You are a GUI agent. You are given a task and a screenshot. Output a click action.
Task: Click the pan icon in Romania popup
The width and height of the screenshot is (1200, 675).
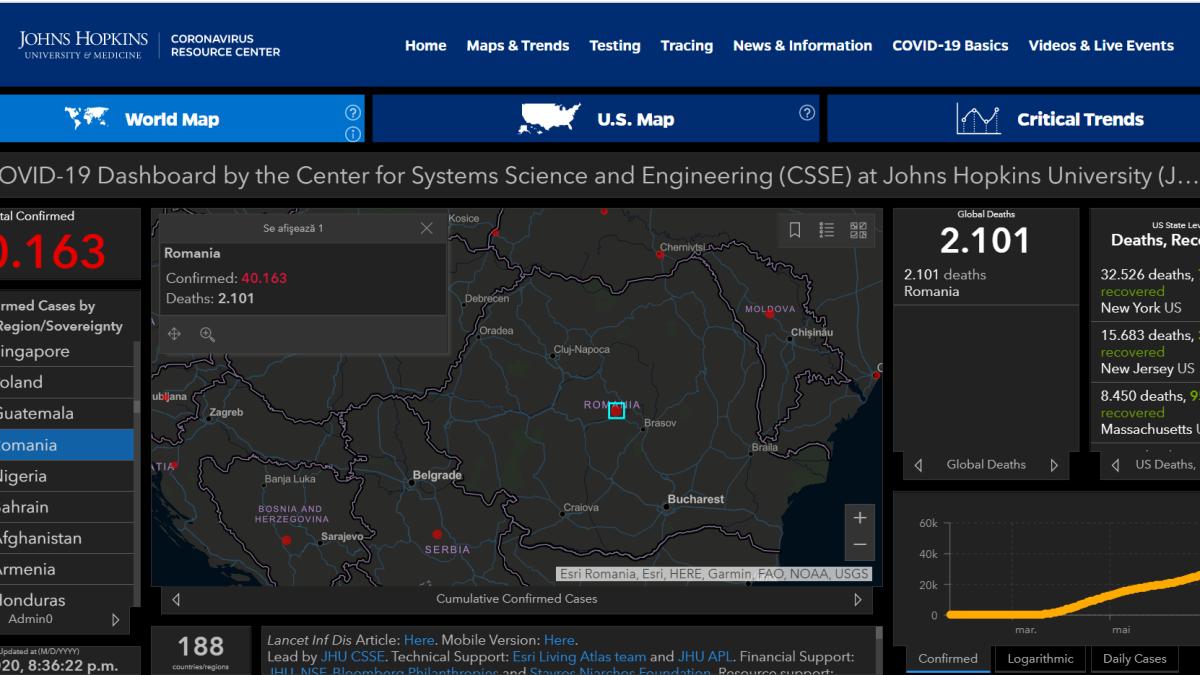coord(174,335)
